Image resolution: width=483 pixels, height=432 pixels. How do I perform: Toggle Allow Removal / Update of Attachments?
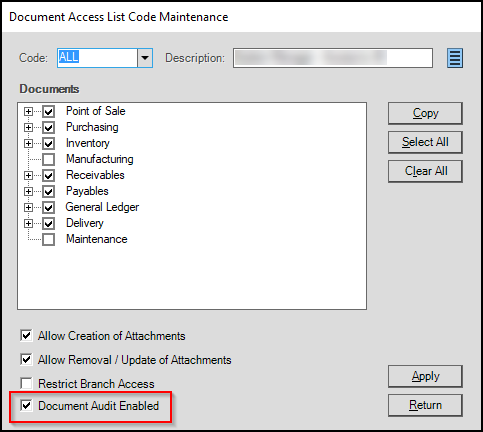[26, 359]
